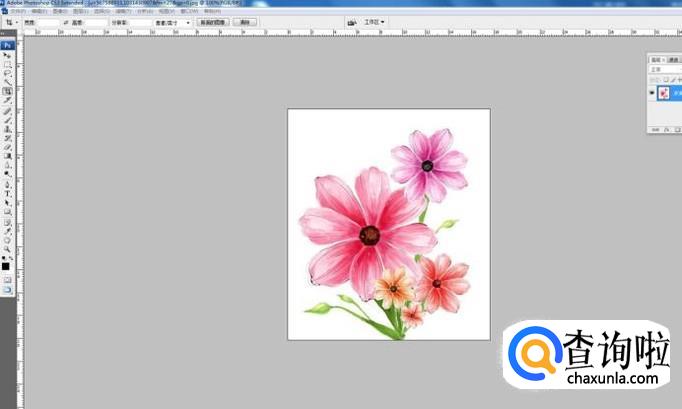Click the Front Image button
Image resolution: width=682 pixels, height=409 pixels.
(x=212, y=22)
